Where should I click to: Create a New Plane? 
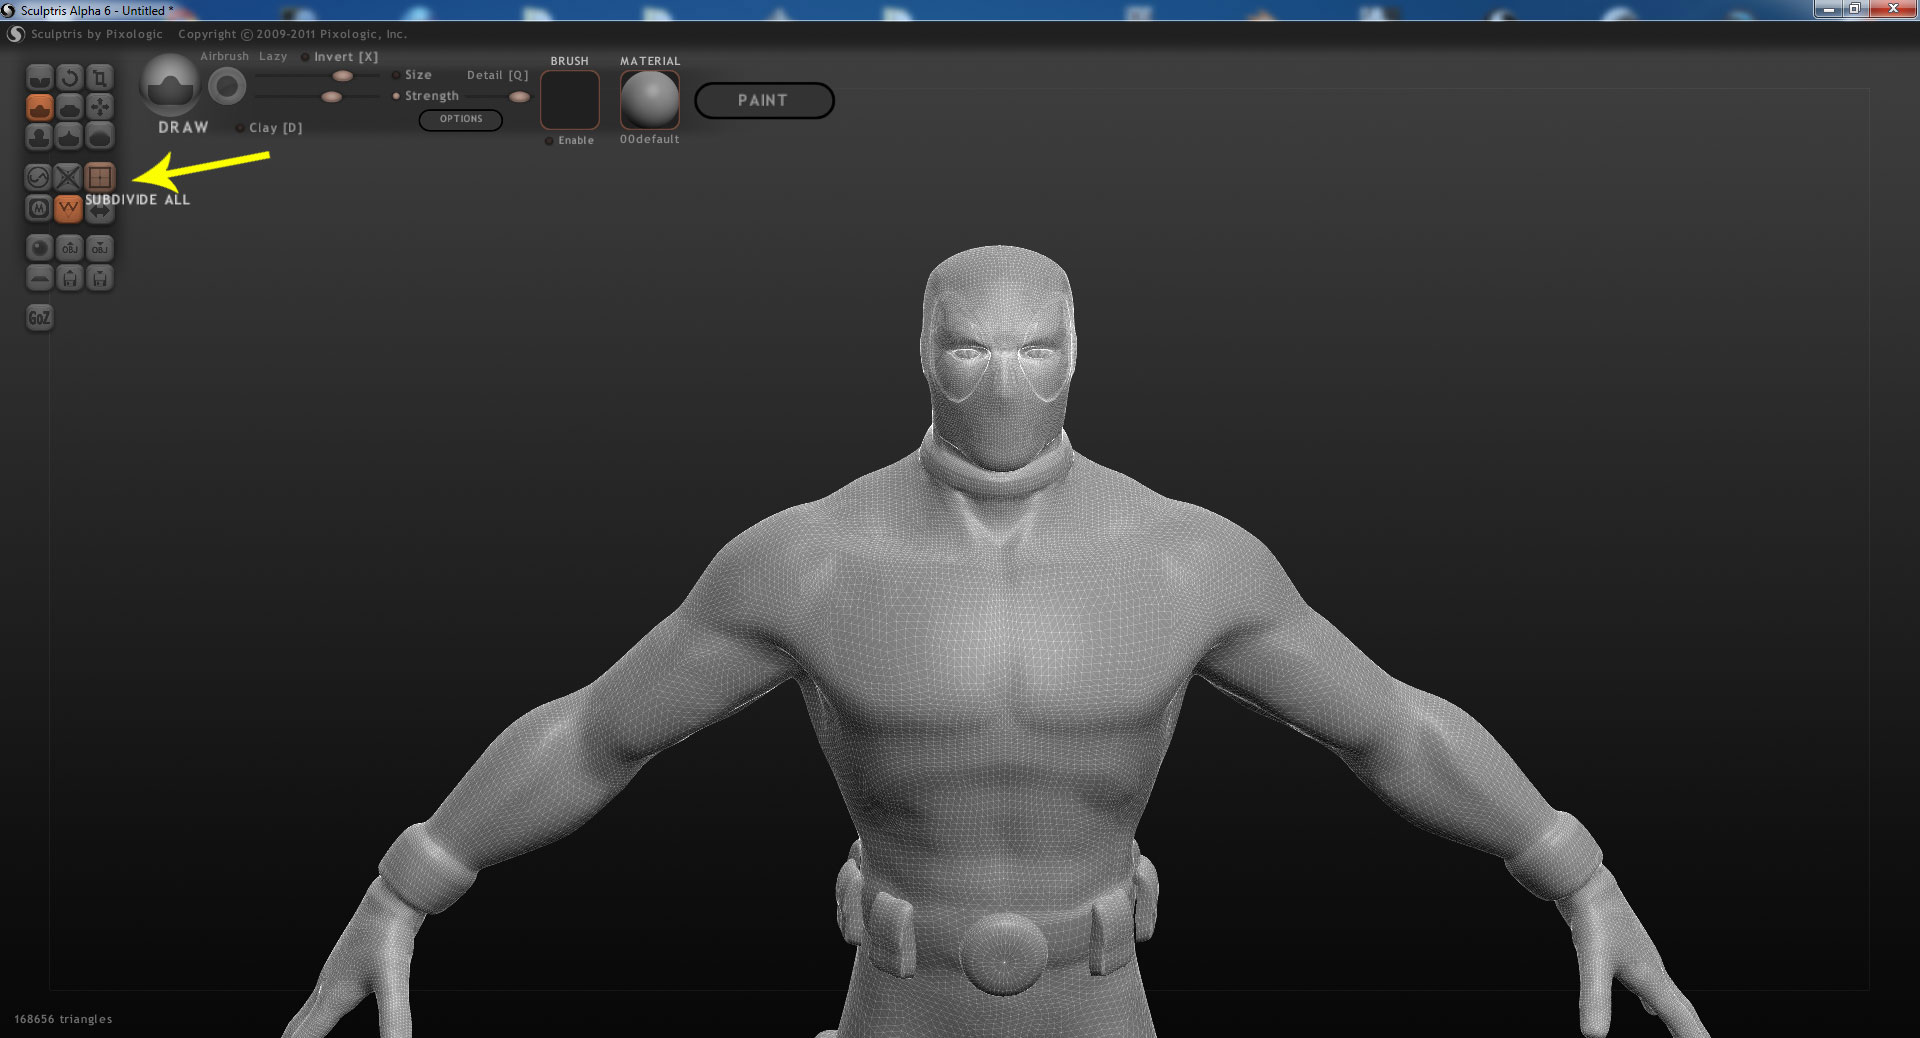39,278
